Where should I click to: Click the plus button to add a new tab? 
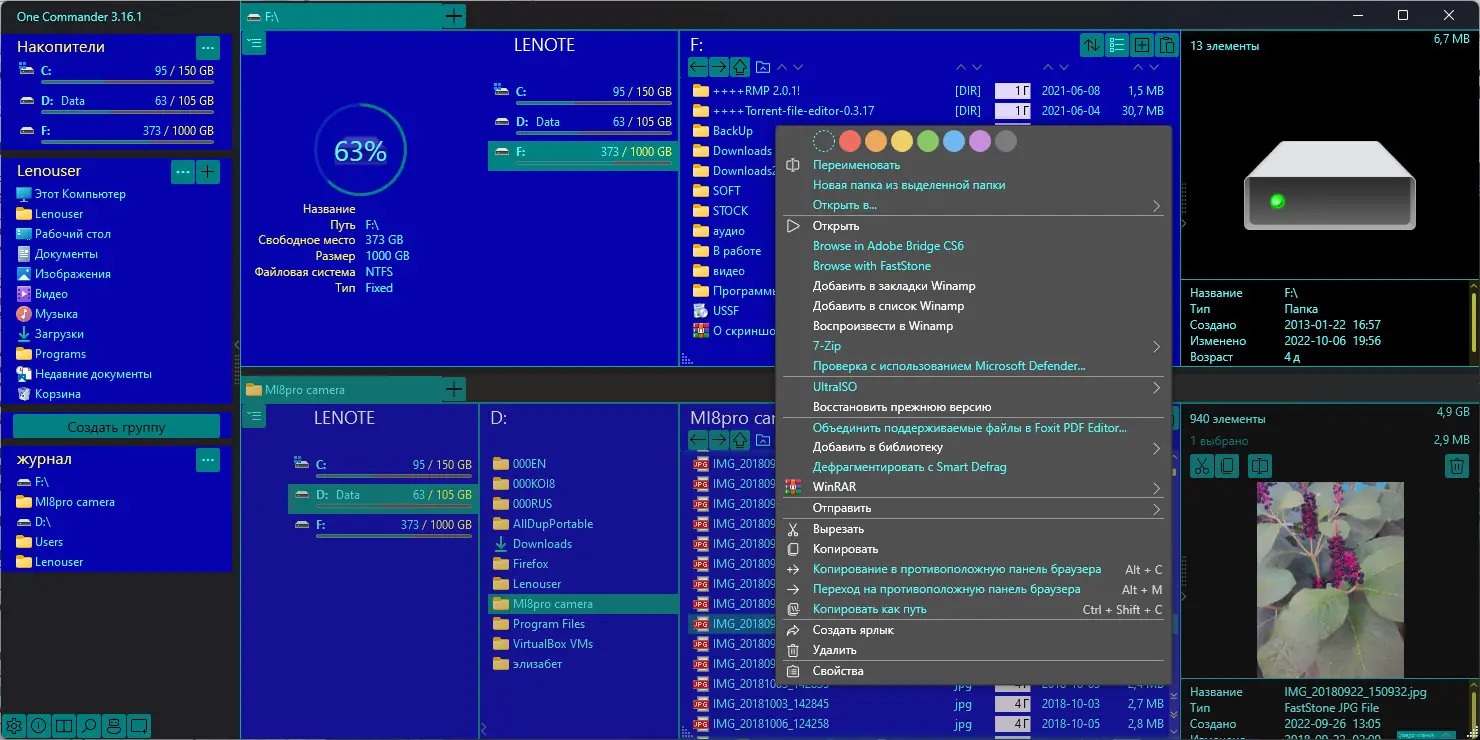(453, 16)
